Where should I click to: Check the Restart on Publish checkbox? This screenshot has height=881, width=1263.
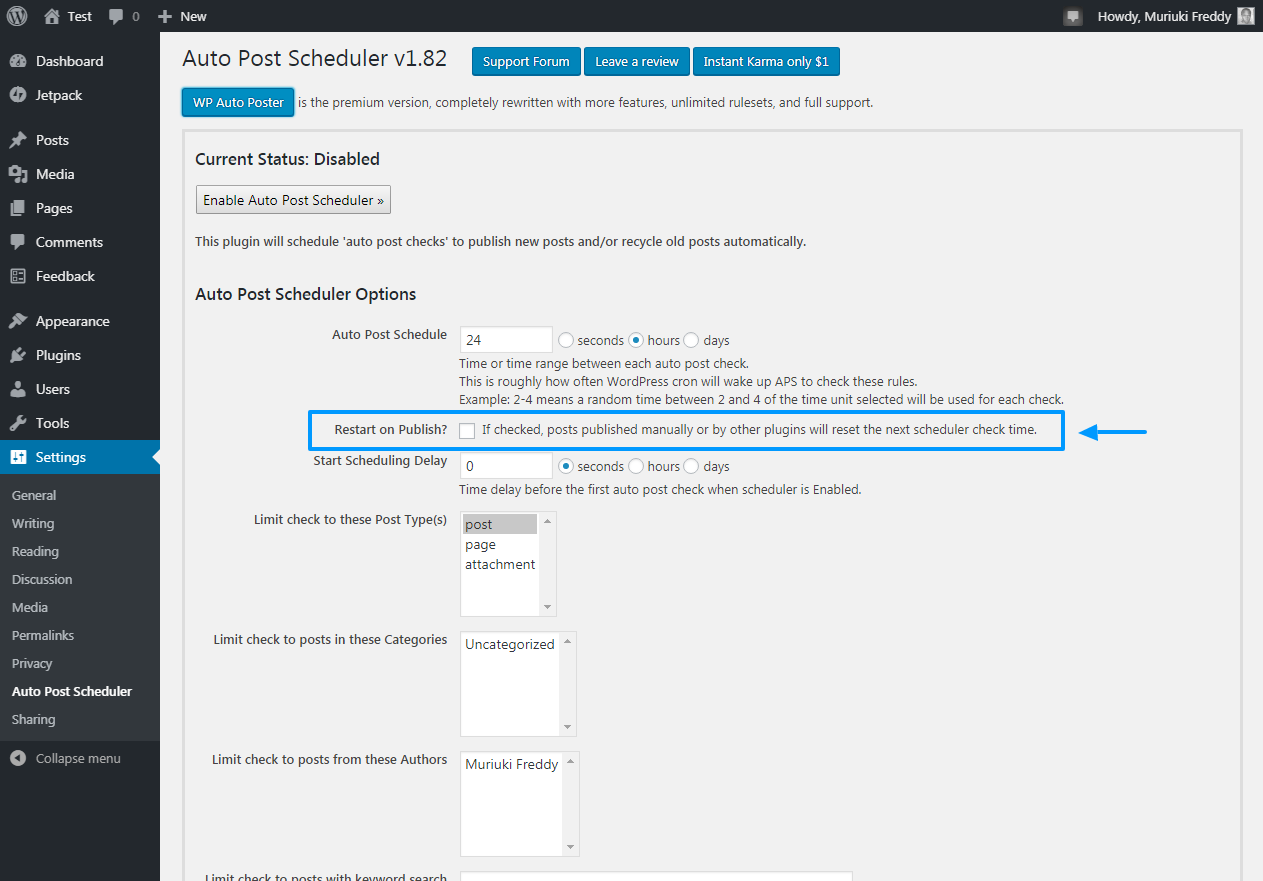tap(467, 430)
